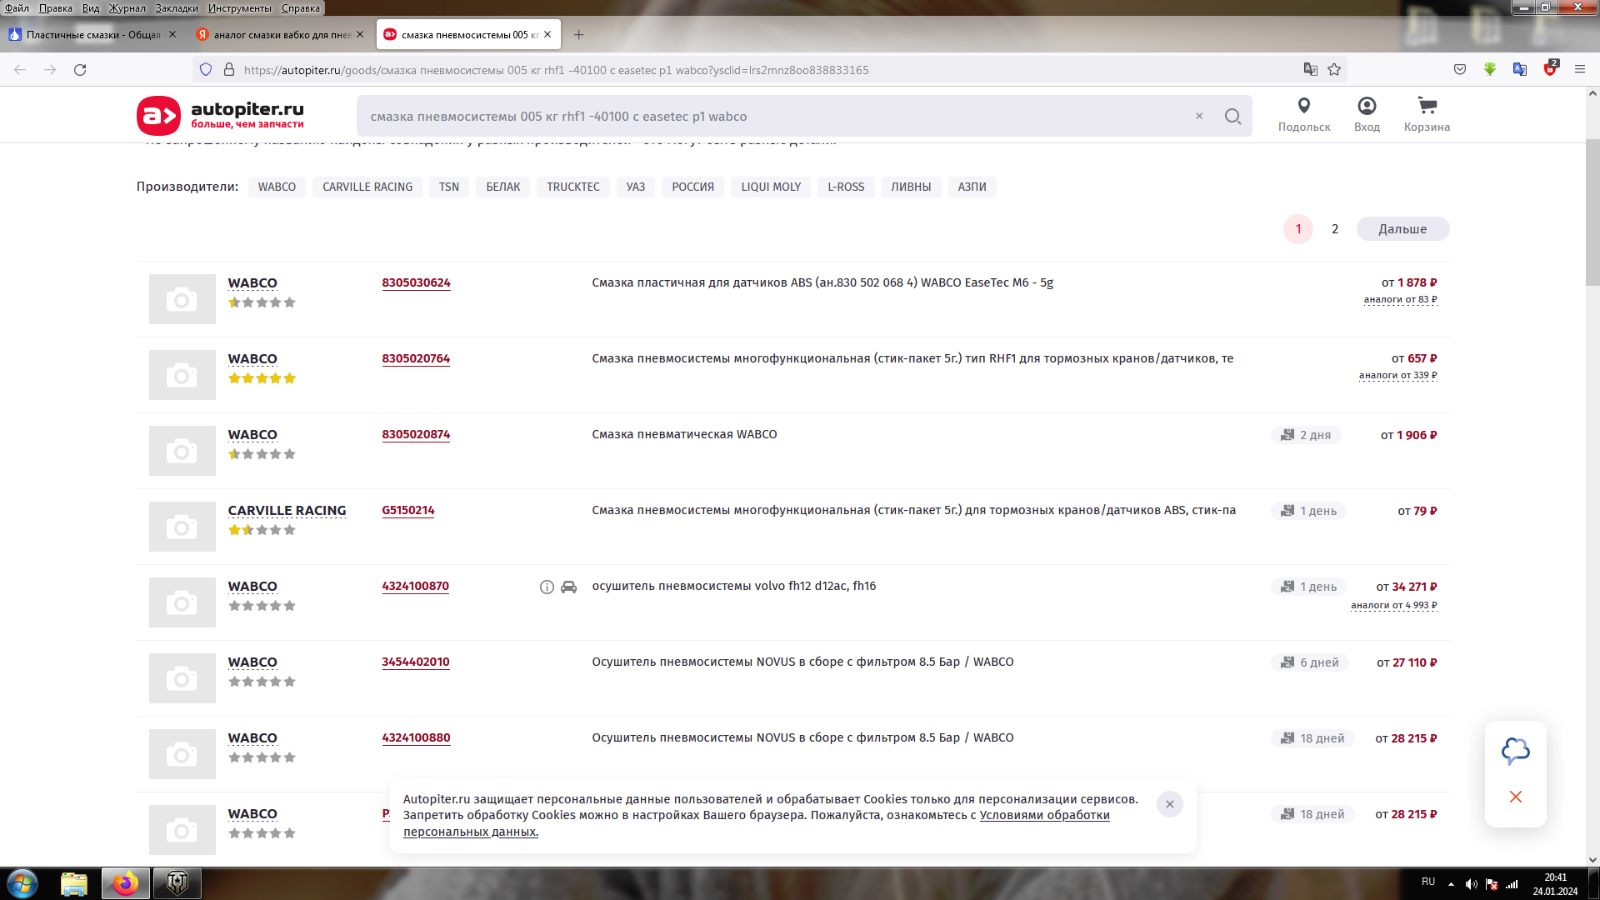Switch to the 'аналог смазки вабко' tab
The image size is (1600, 900).
coord(280,34)
